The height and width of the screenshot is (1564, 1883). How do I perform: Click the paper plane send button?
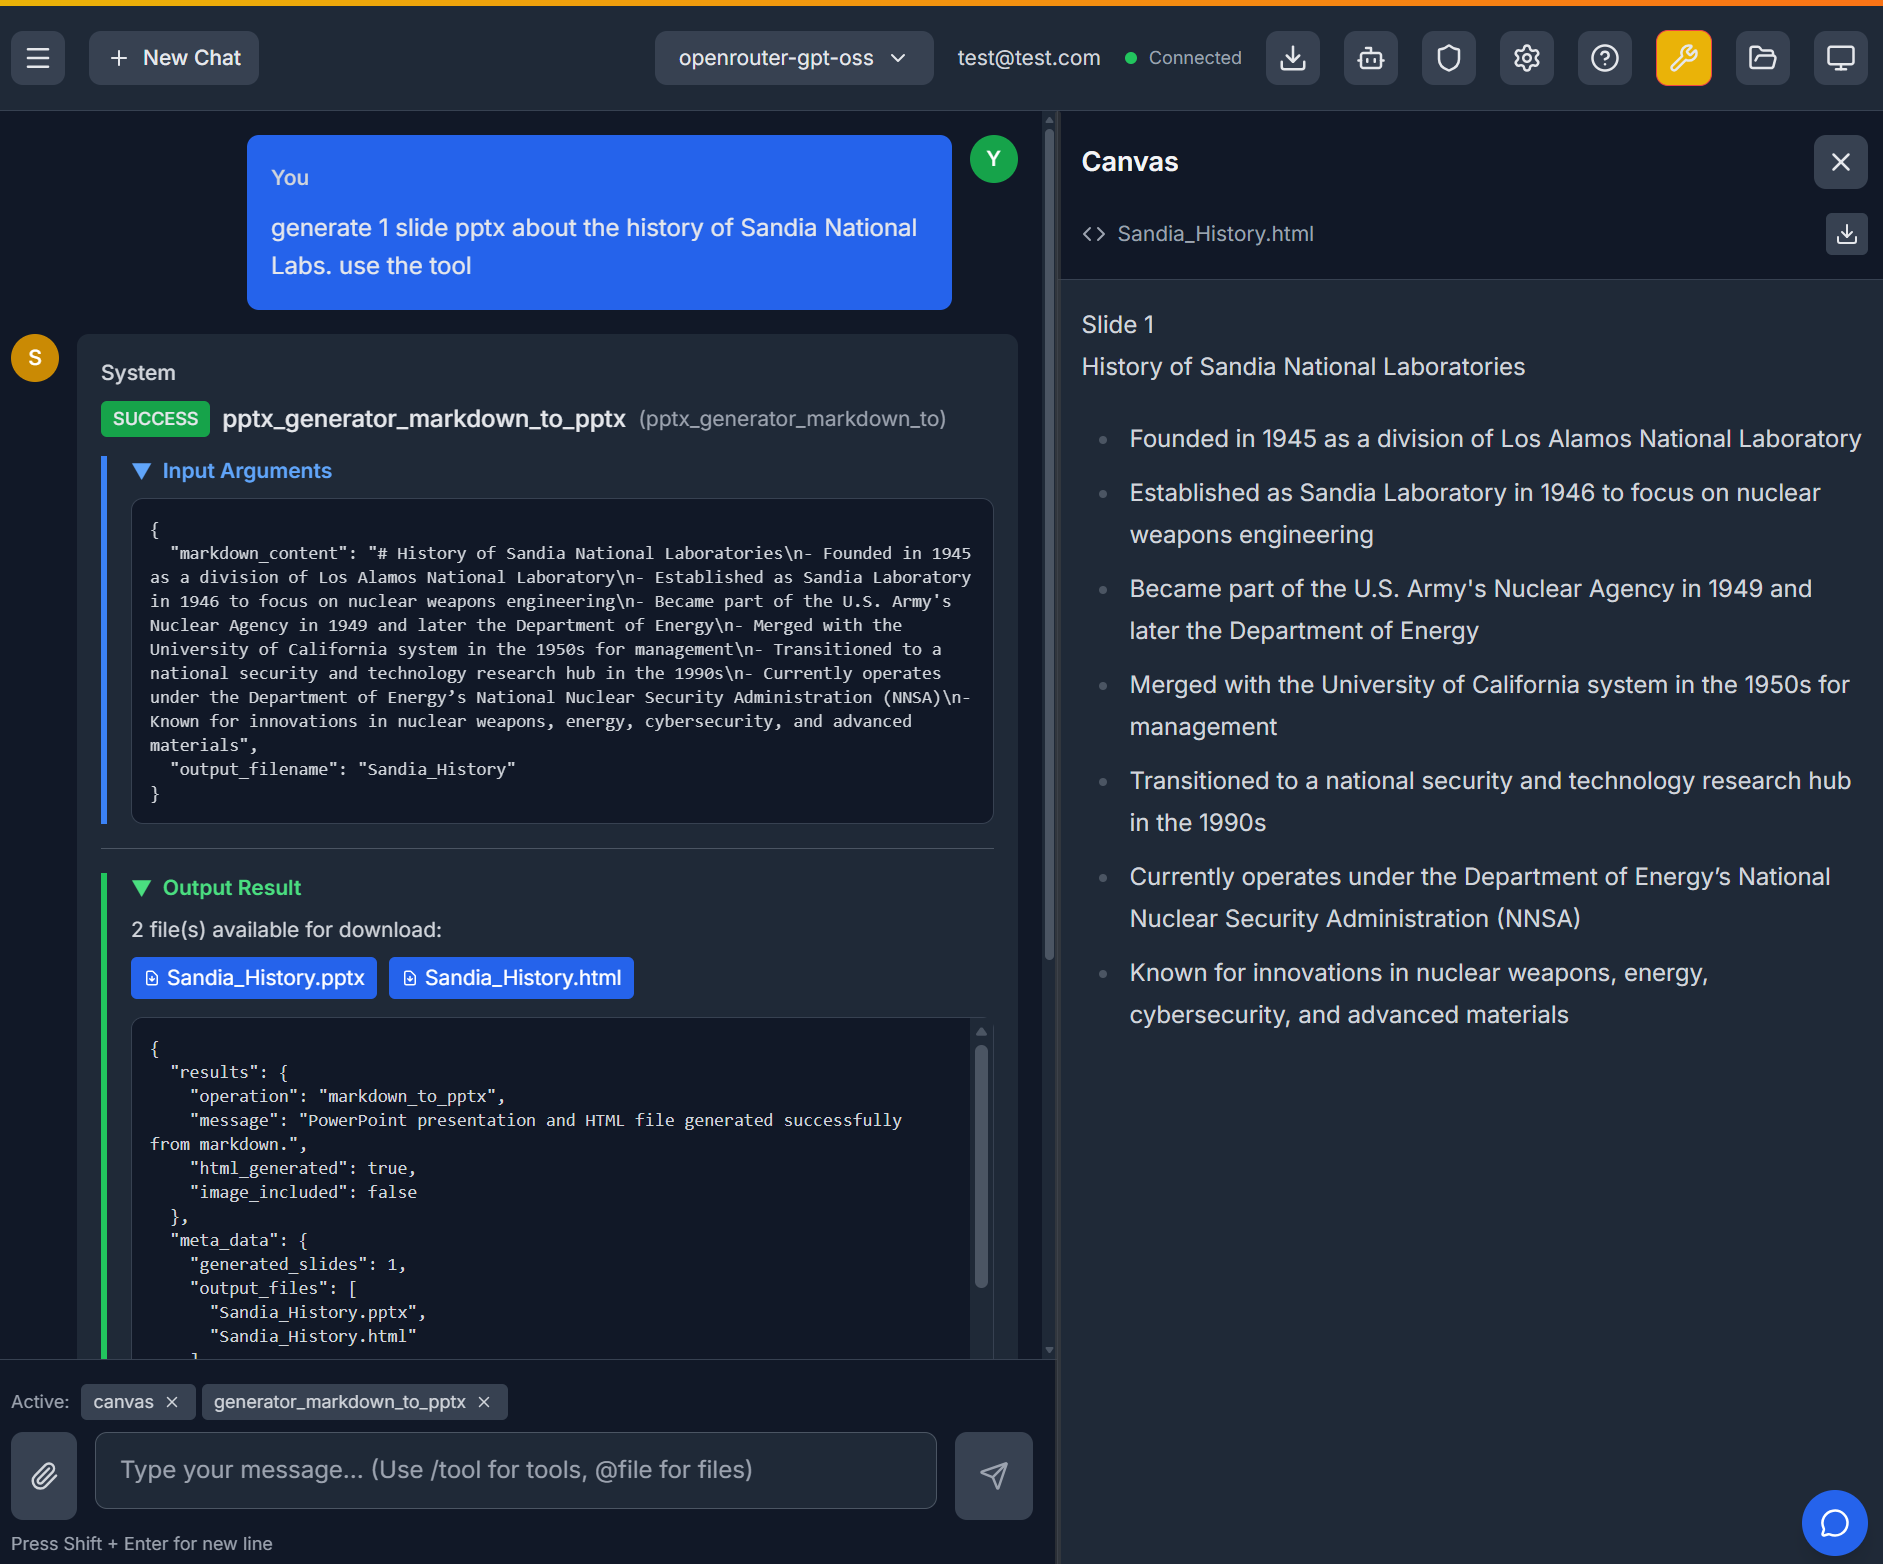(994, 1476)
